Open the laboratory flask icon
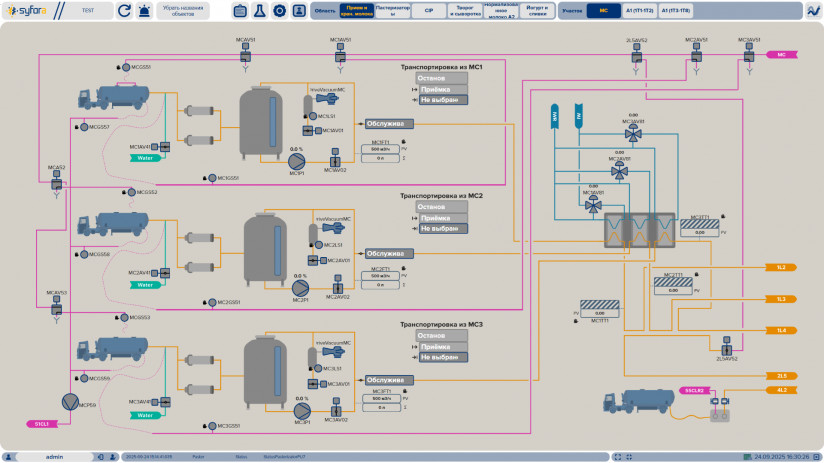 click(259, 11)
